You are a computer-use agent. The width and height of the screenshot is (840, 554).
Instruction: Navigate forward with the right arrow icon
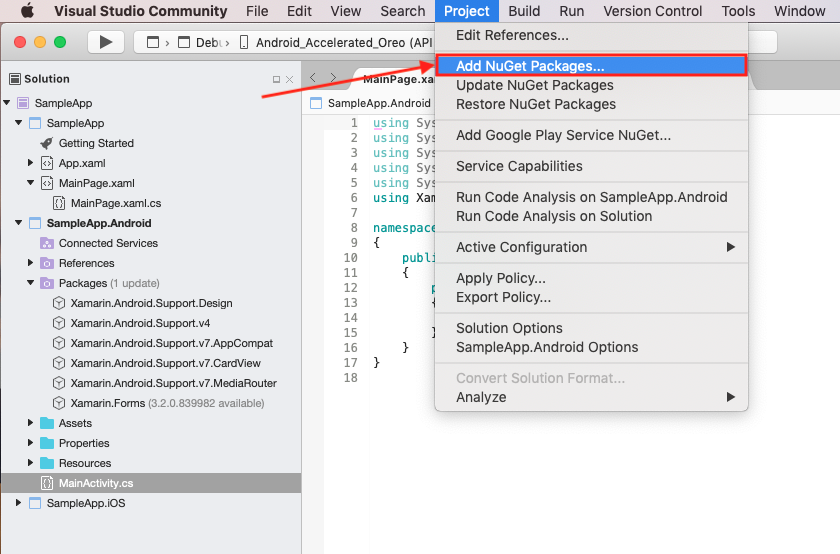(x=333, y=78)
